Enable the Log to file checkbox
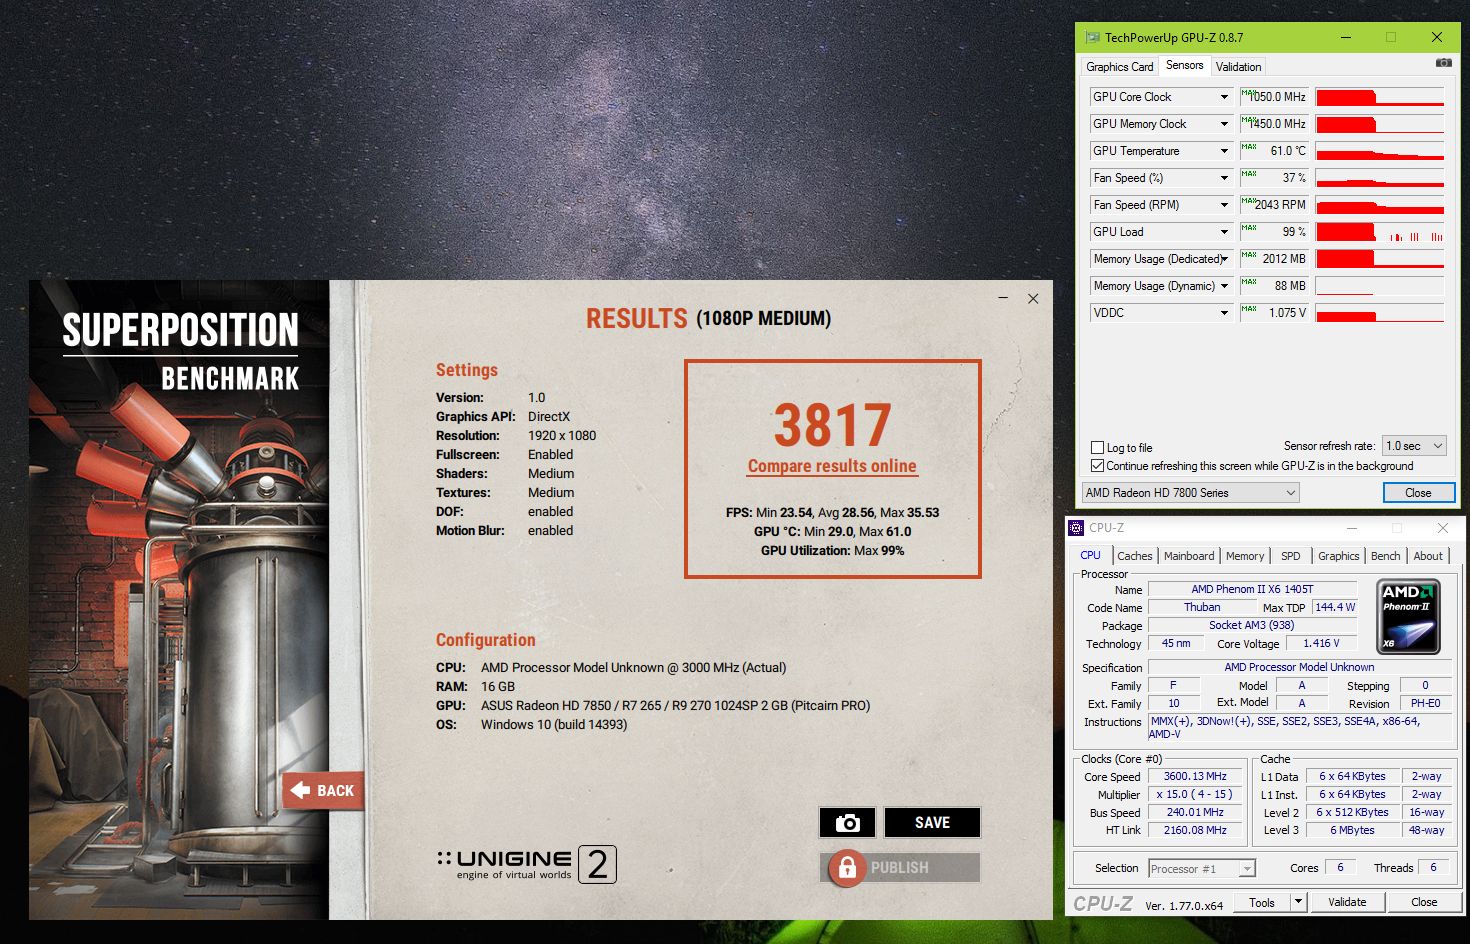This screenshot has width=1470, height=944. pyautogui.click(x=1098, y=448)
